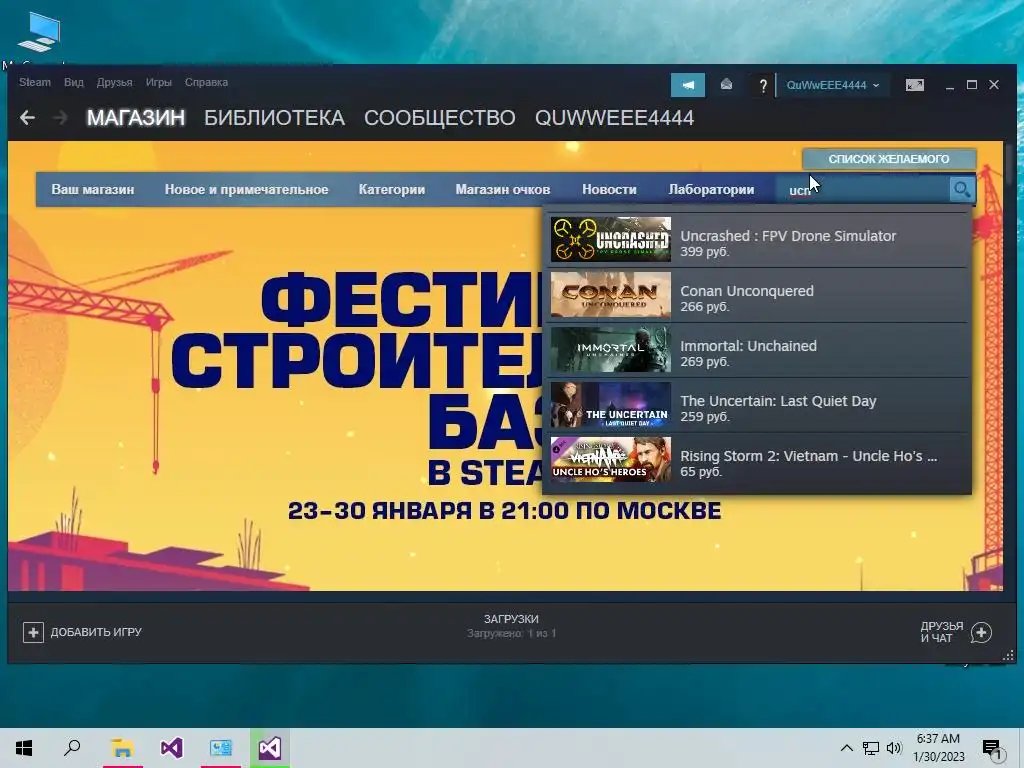Image resolution: width=1024 pixels, height=768 pixels.
Task: Click the Uncrashed game thumbnail
Action: [x=611, y=240]
